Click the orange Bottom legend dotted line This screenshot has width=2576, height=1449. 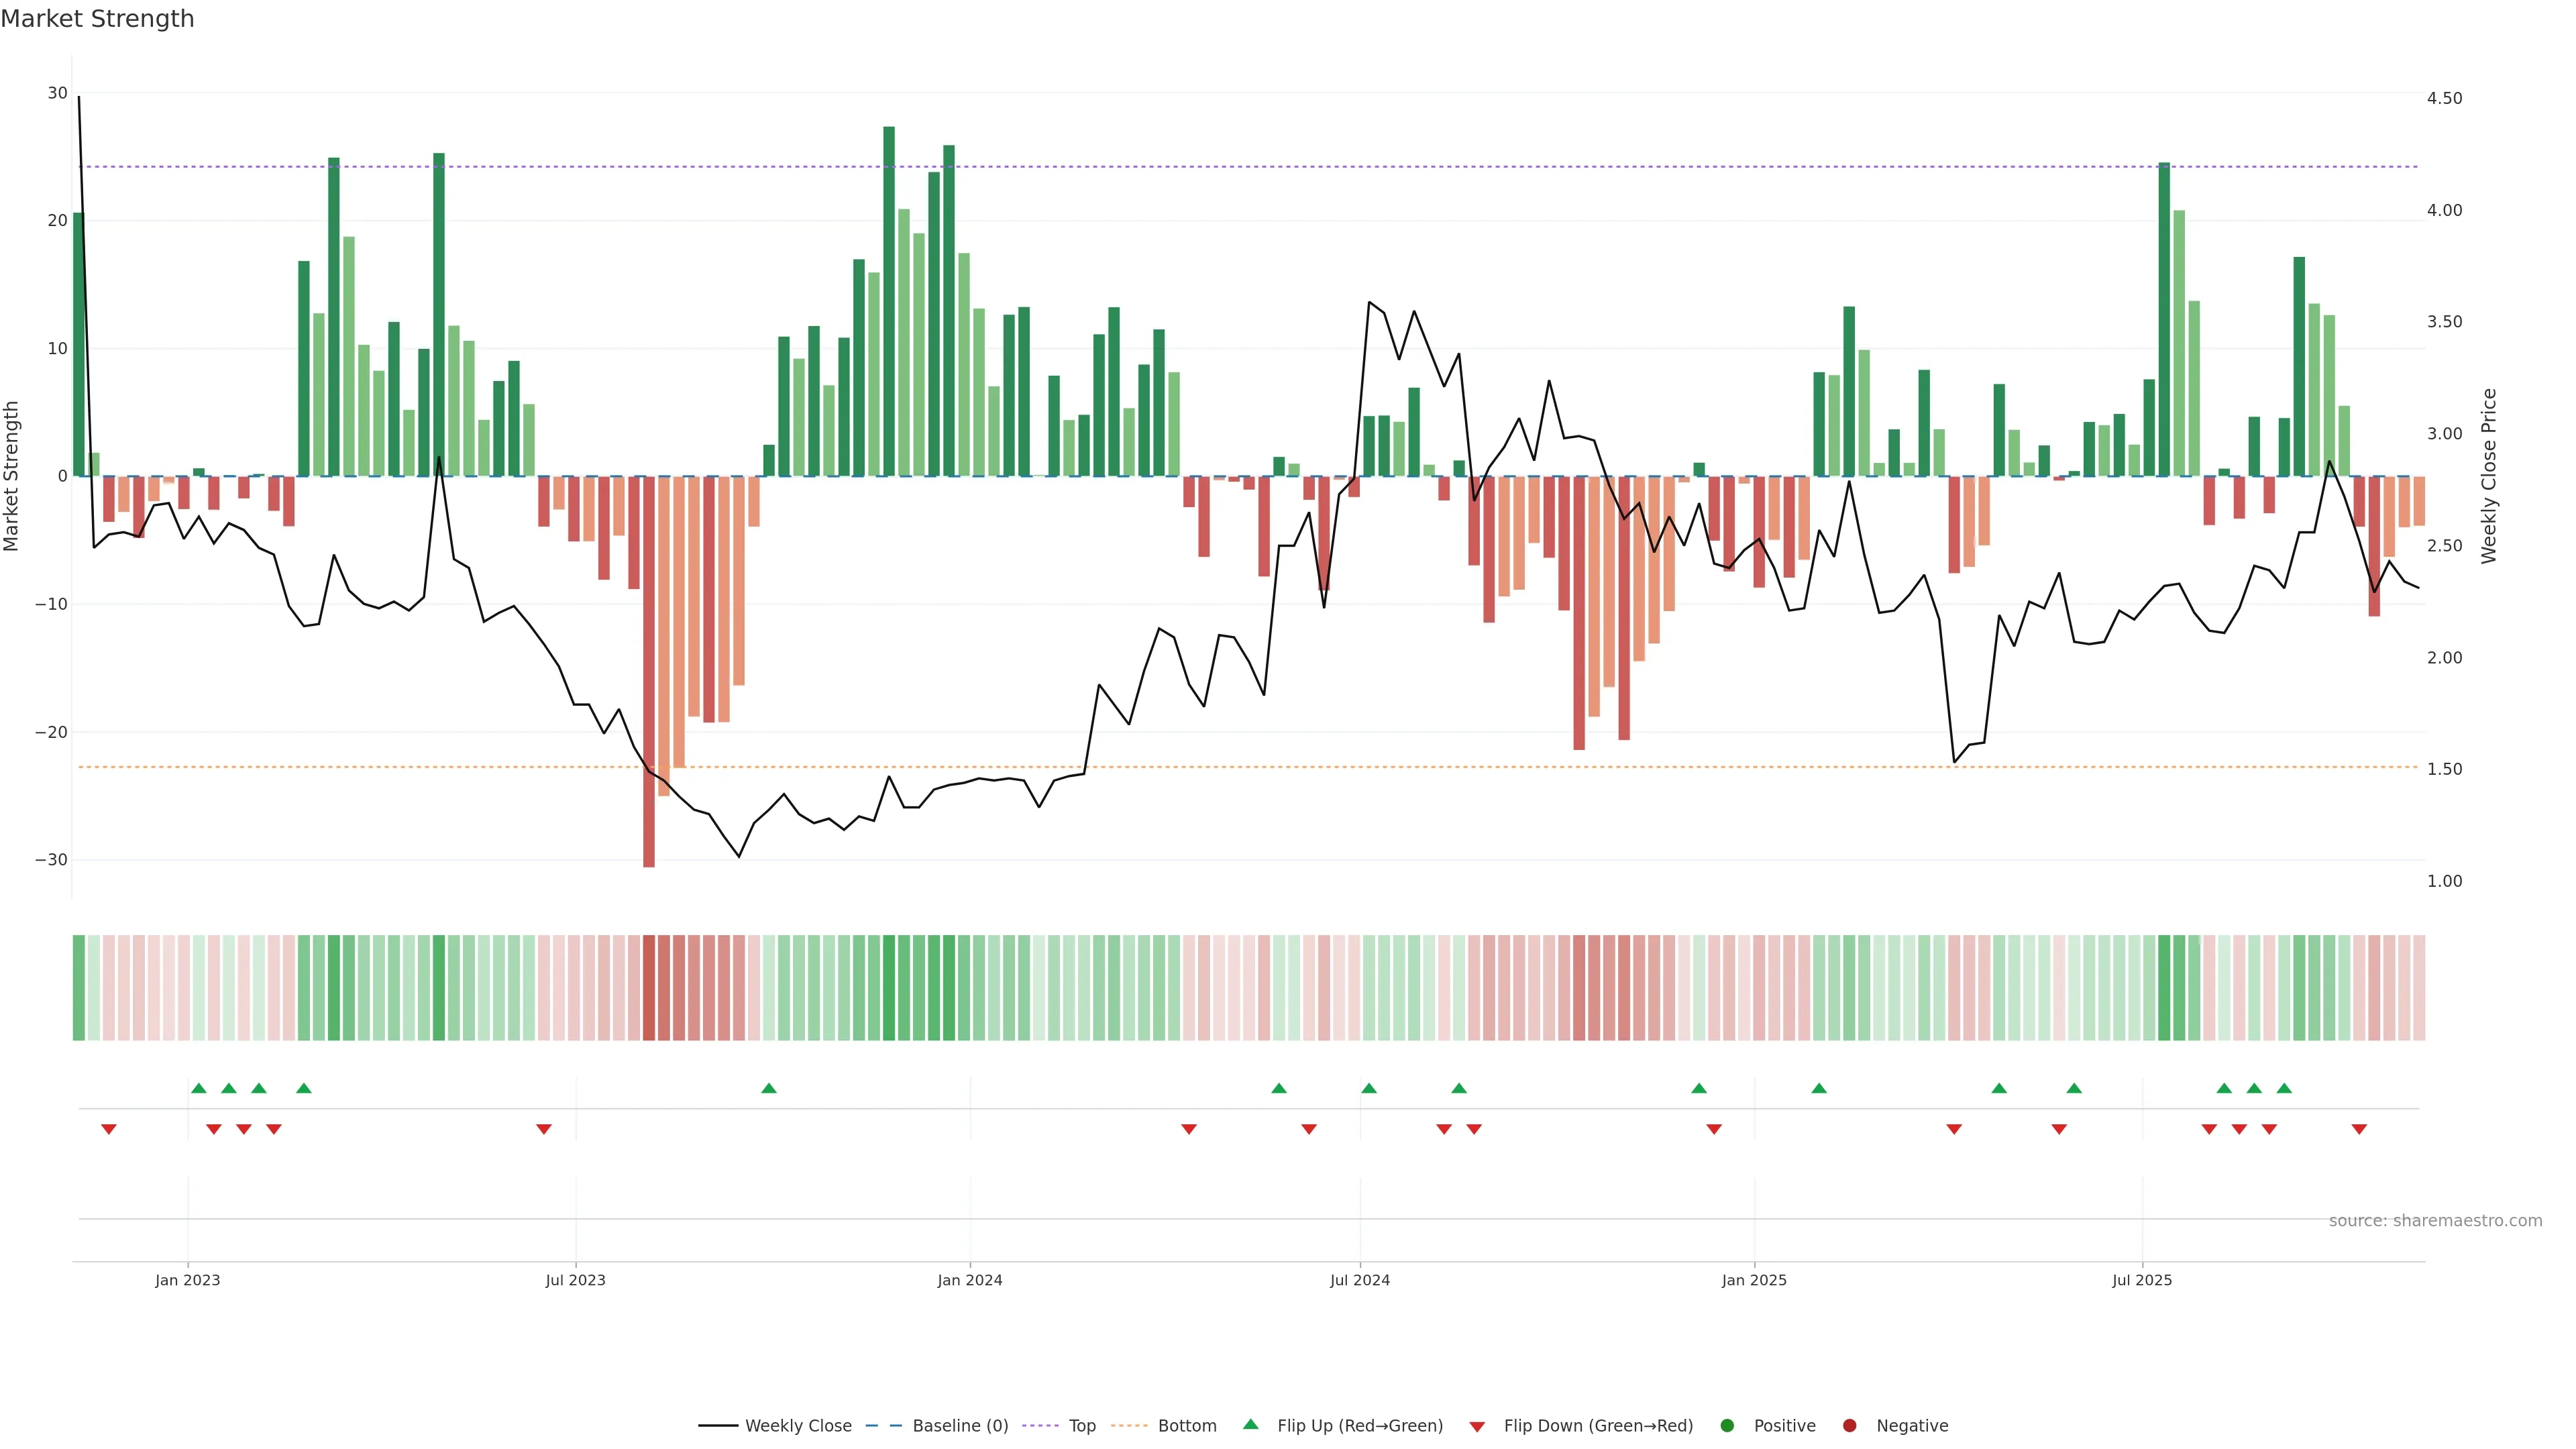click(1130, 1426)
